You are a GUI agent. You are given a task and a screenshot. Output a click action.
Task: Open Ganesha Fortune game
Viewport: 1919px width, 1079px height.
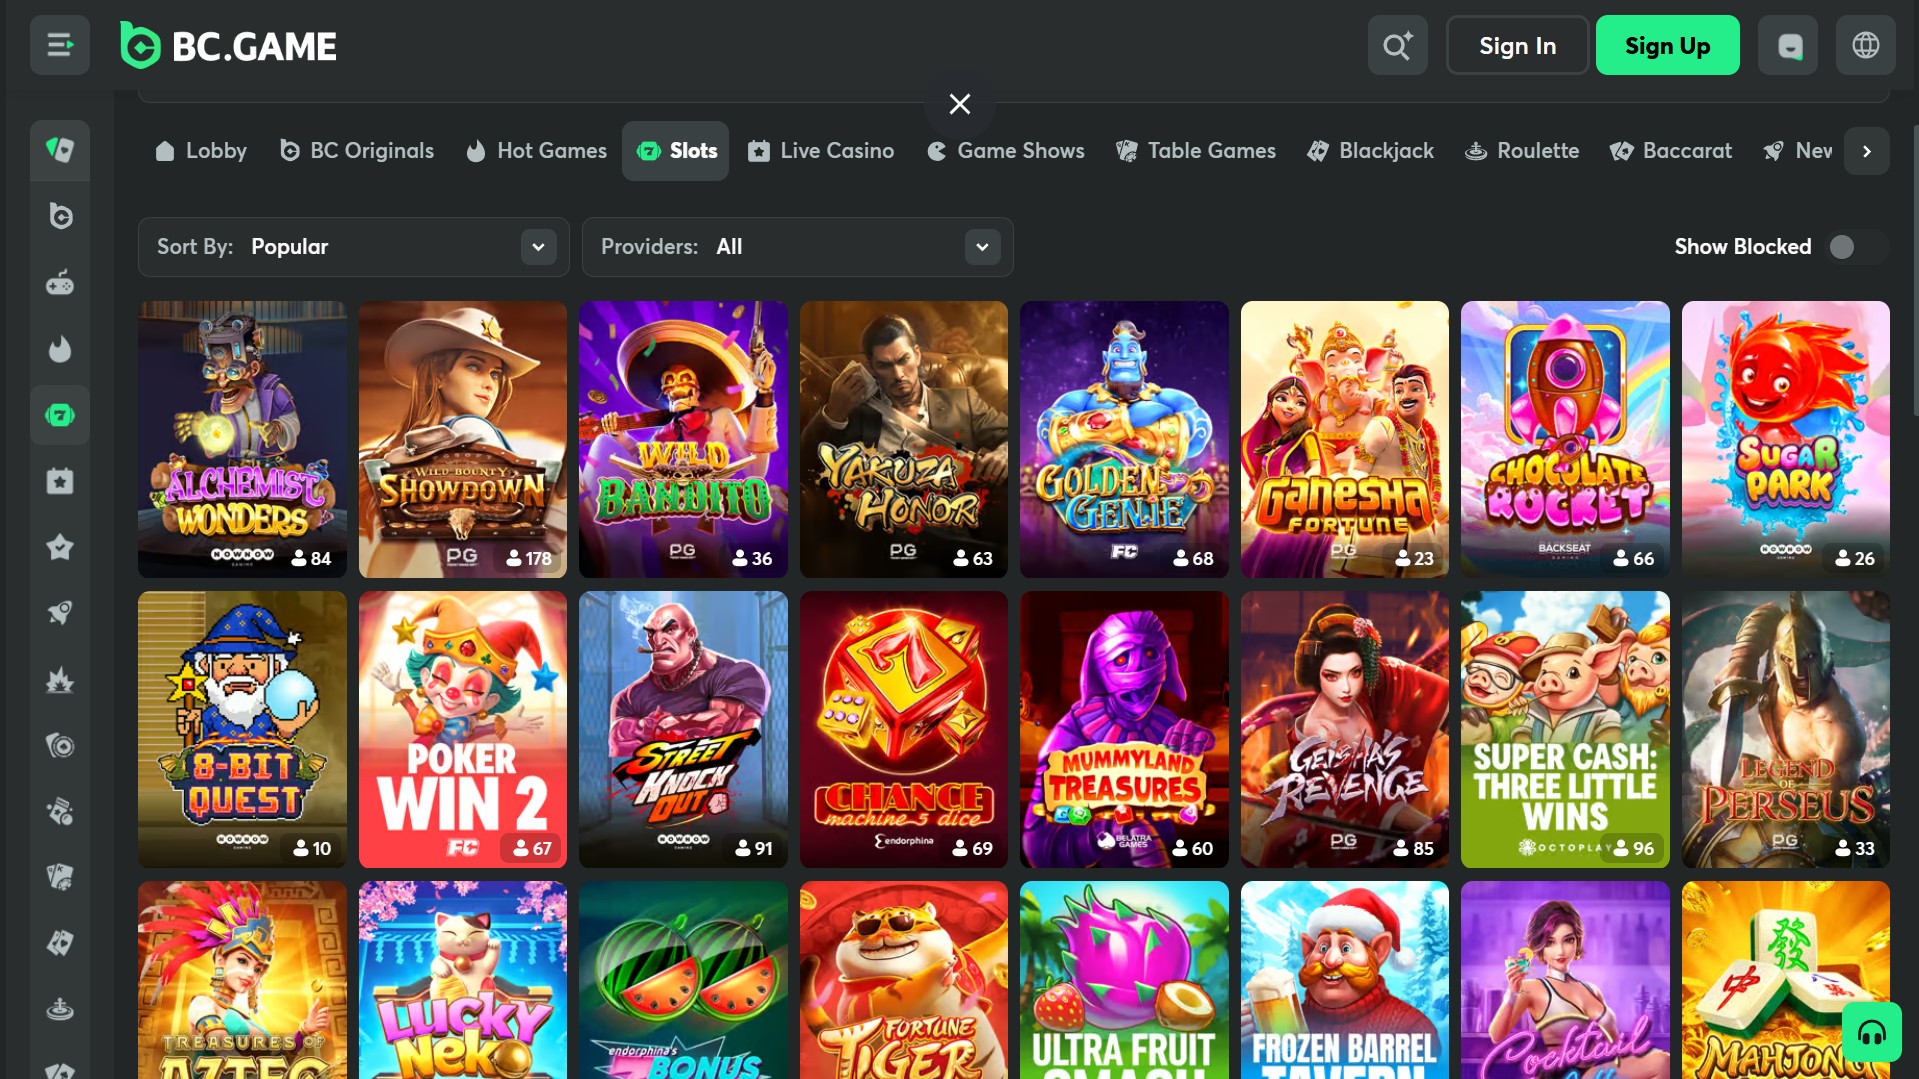tap(1345, 439)
